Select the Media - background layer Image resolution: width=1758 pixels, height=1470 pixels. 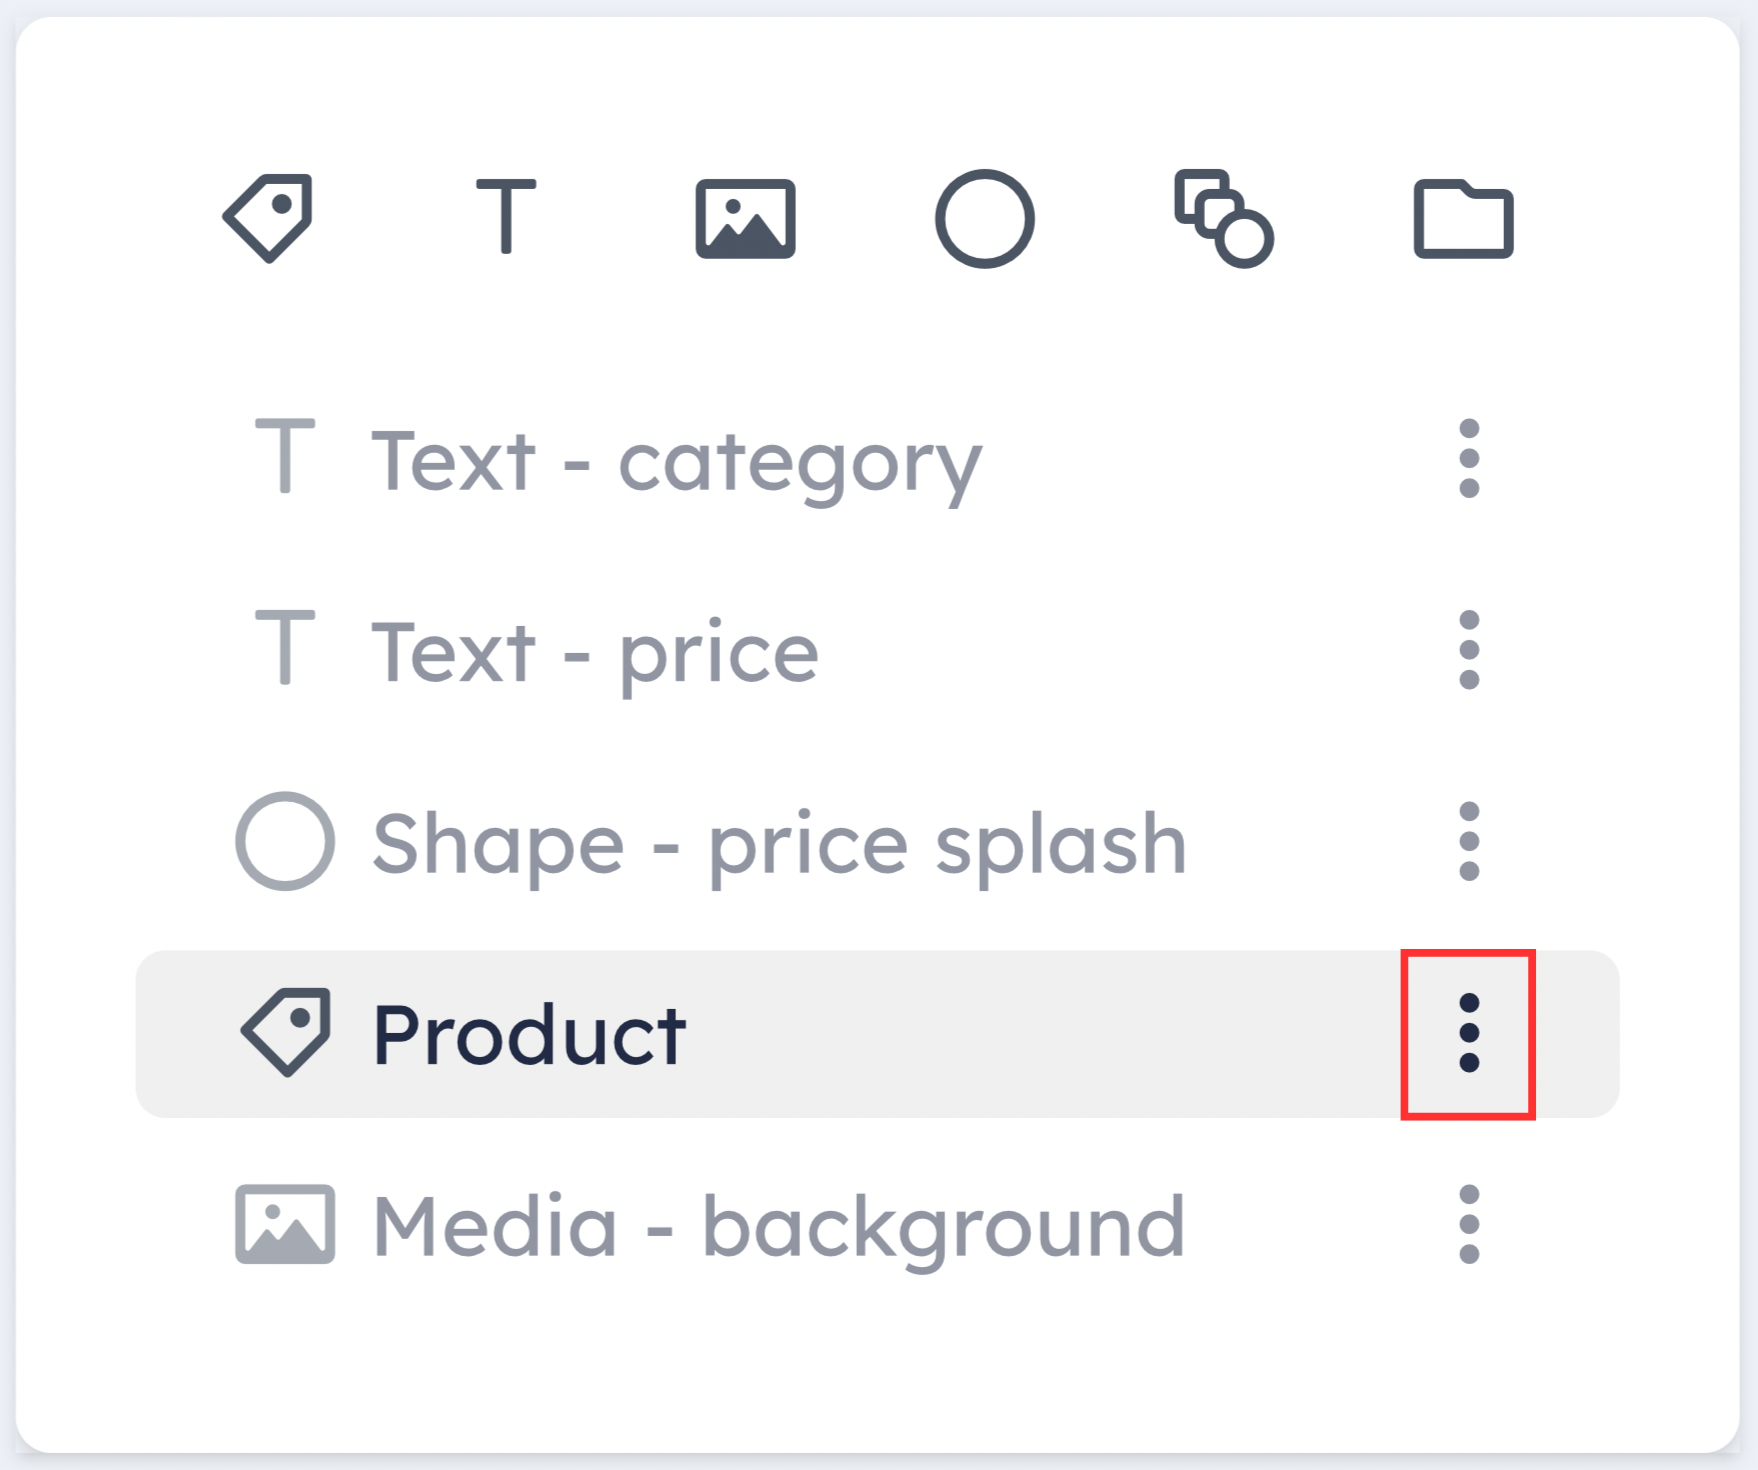(877, 1225)
